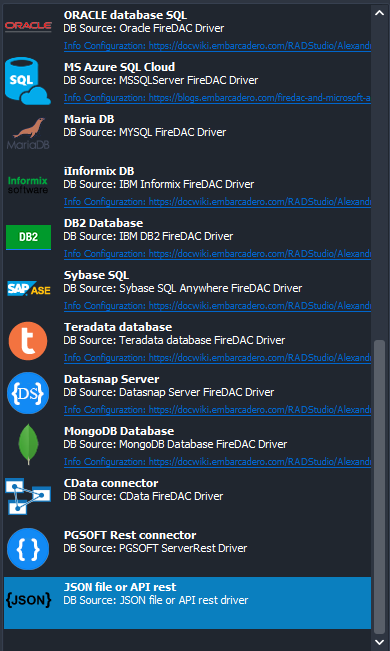Select Maria DB title
The width and height of the screenshot is (390, 651).
point(89,119)
